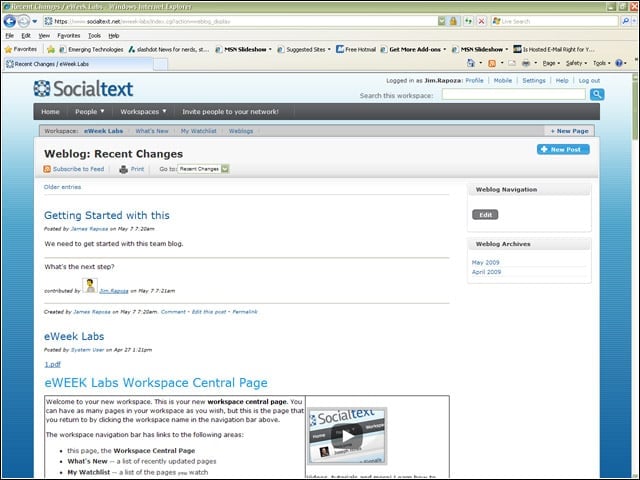Open the Go to Recent Changes dropdown
640x480 pixels.
click(x=203, y=169)
